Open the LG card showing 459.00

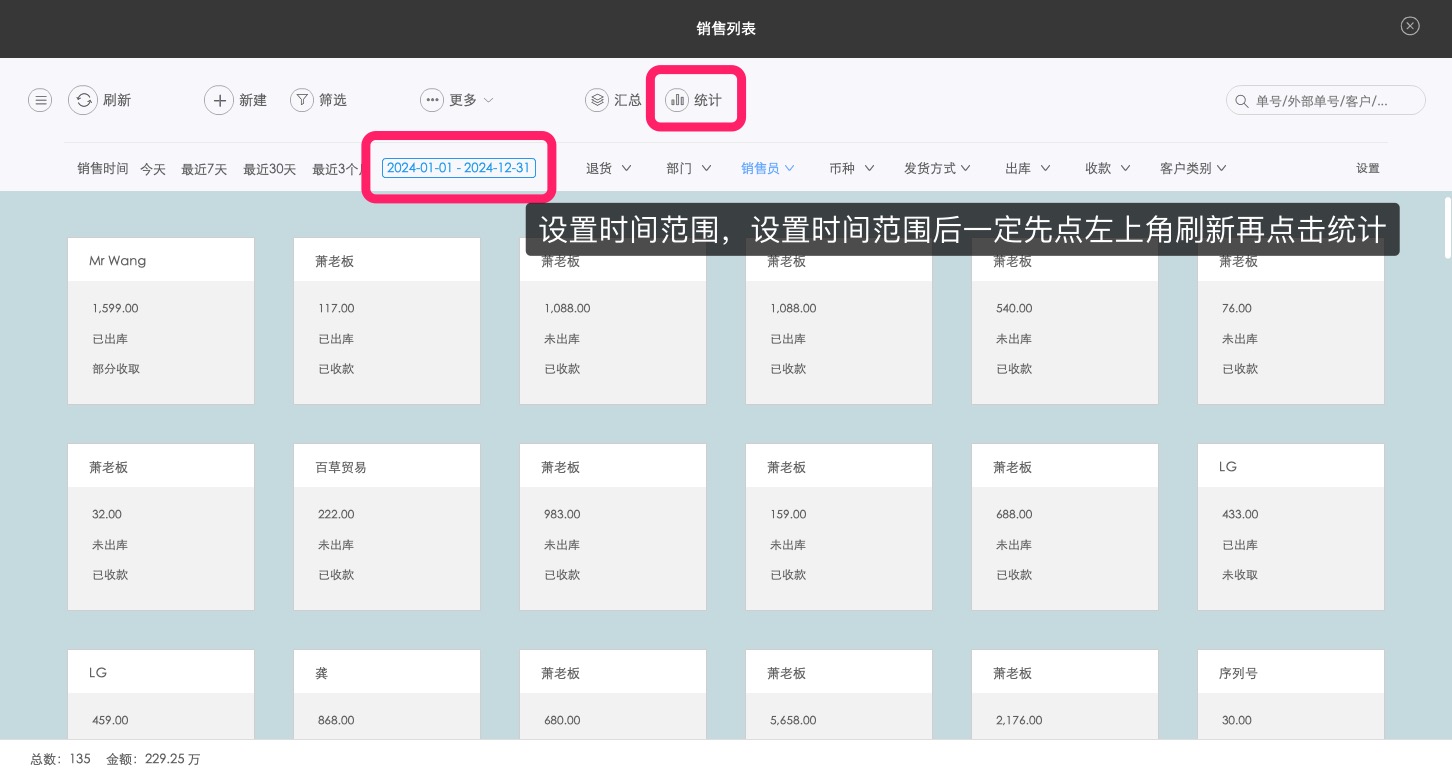(161, 695)
